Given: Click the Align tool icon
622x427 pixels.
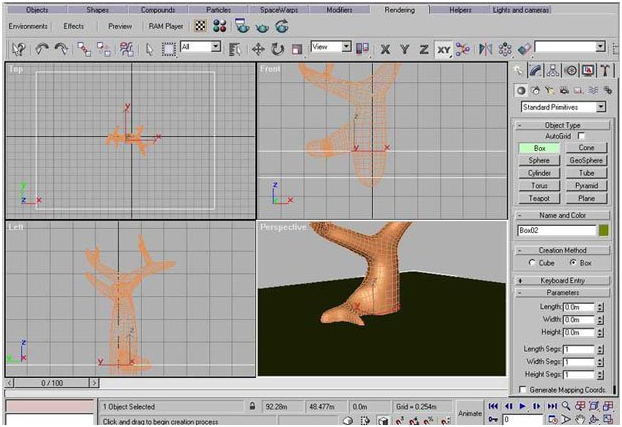Looking at the screenshot, I should pyautogui.click(x=524, y=50).
